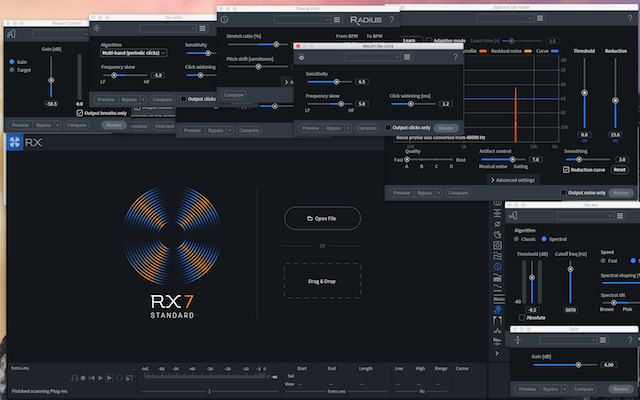Click Learn button in Spectral De-noise
640x400 pixels.
click(409, 40)
